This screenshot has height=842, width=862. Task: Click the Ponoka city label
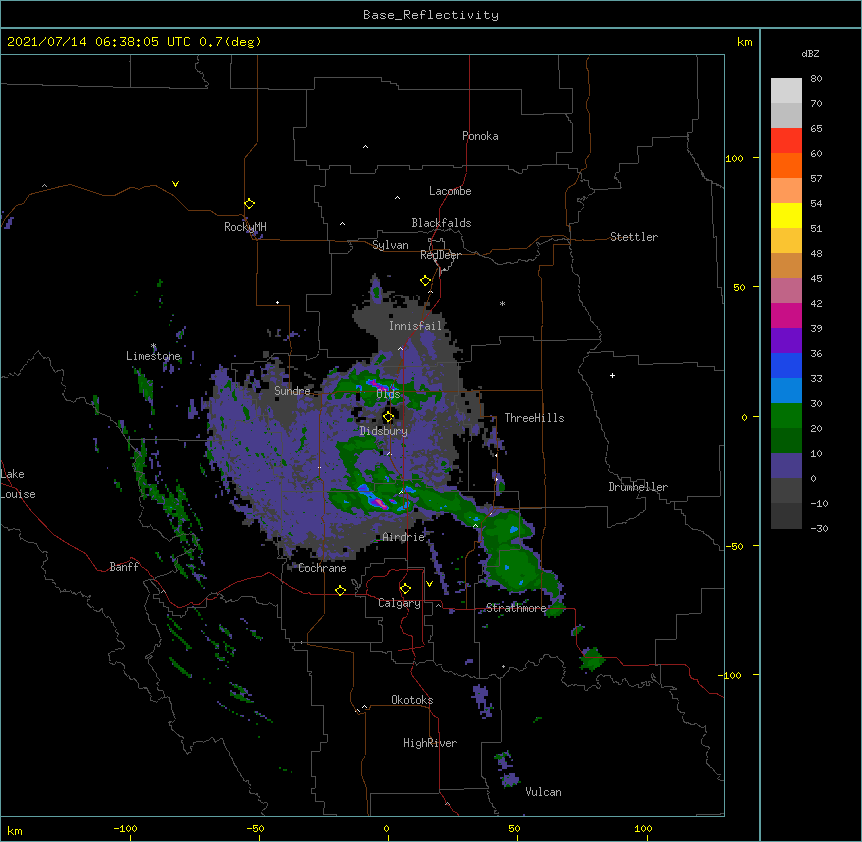tap(480, 136)
